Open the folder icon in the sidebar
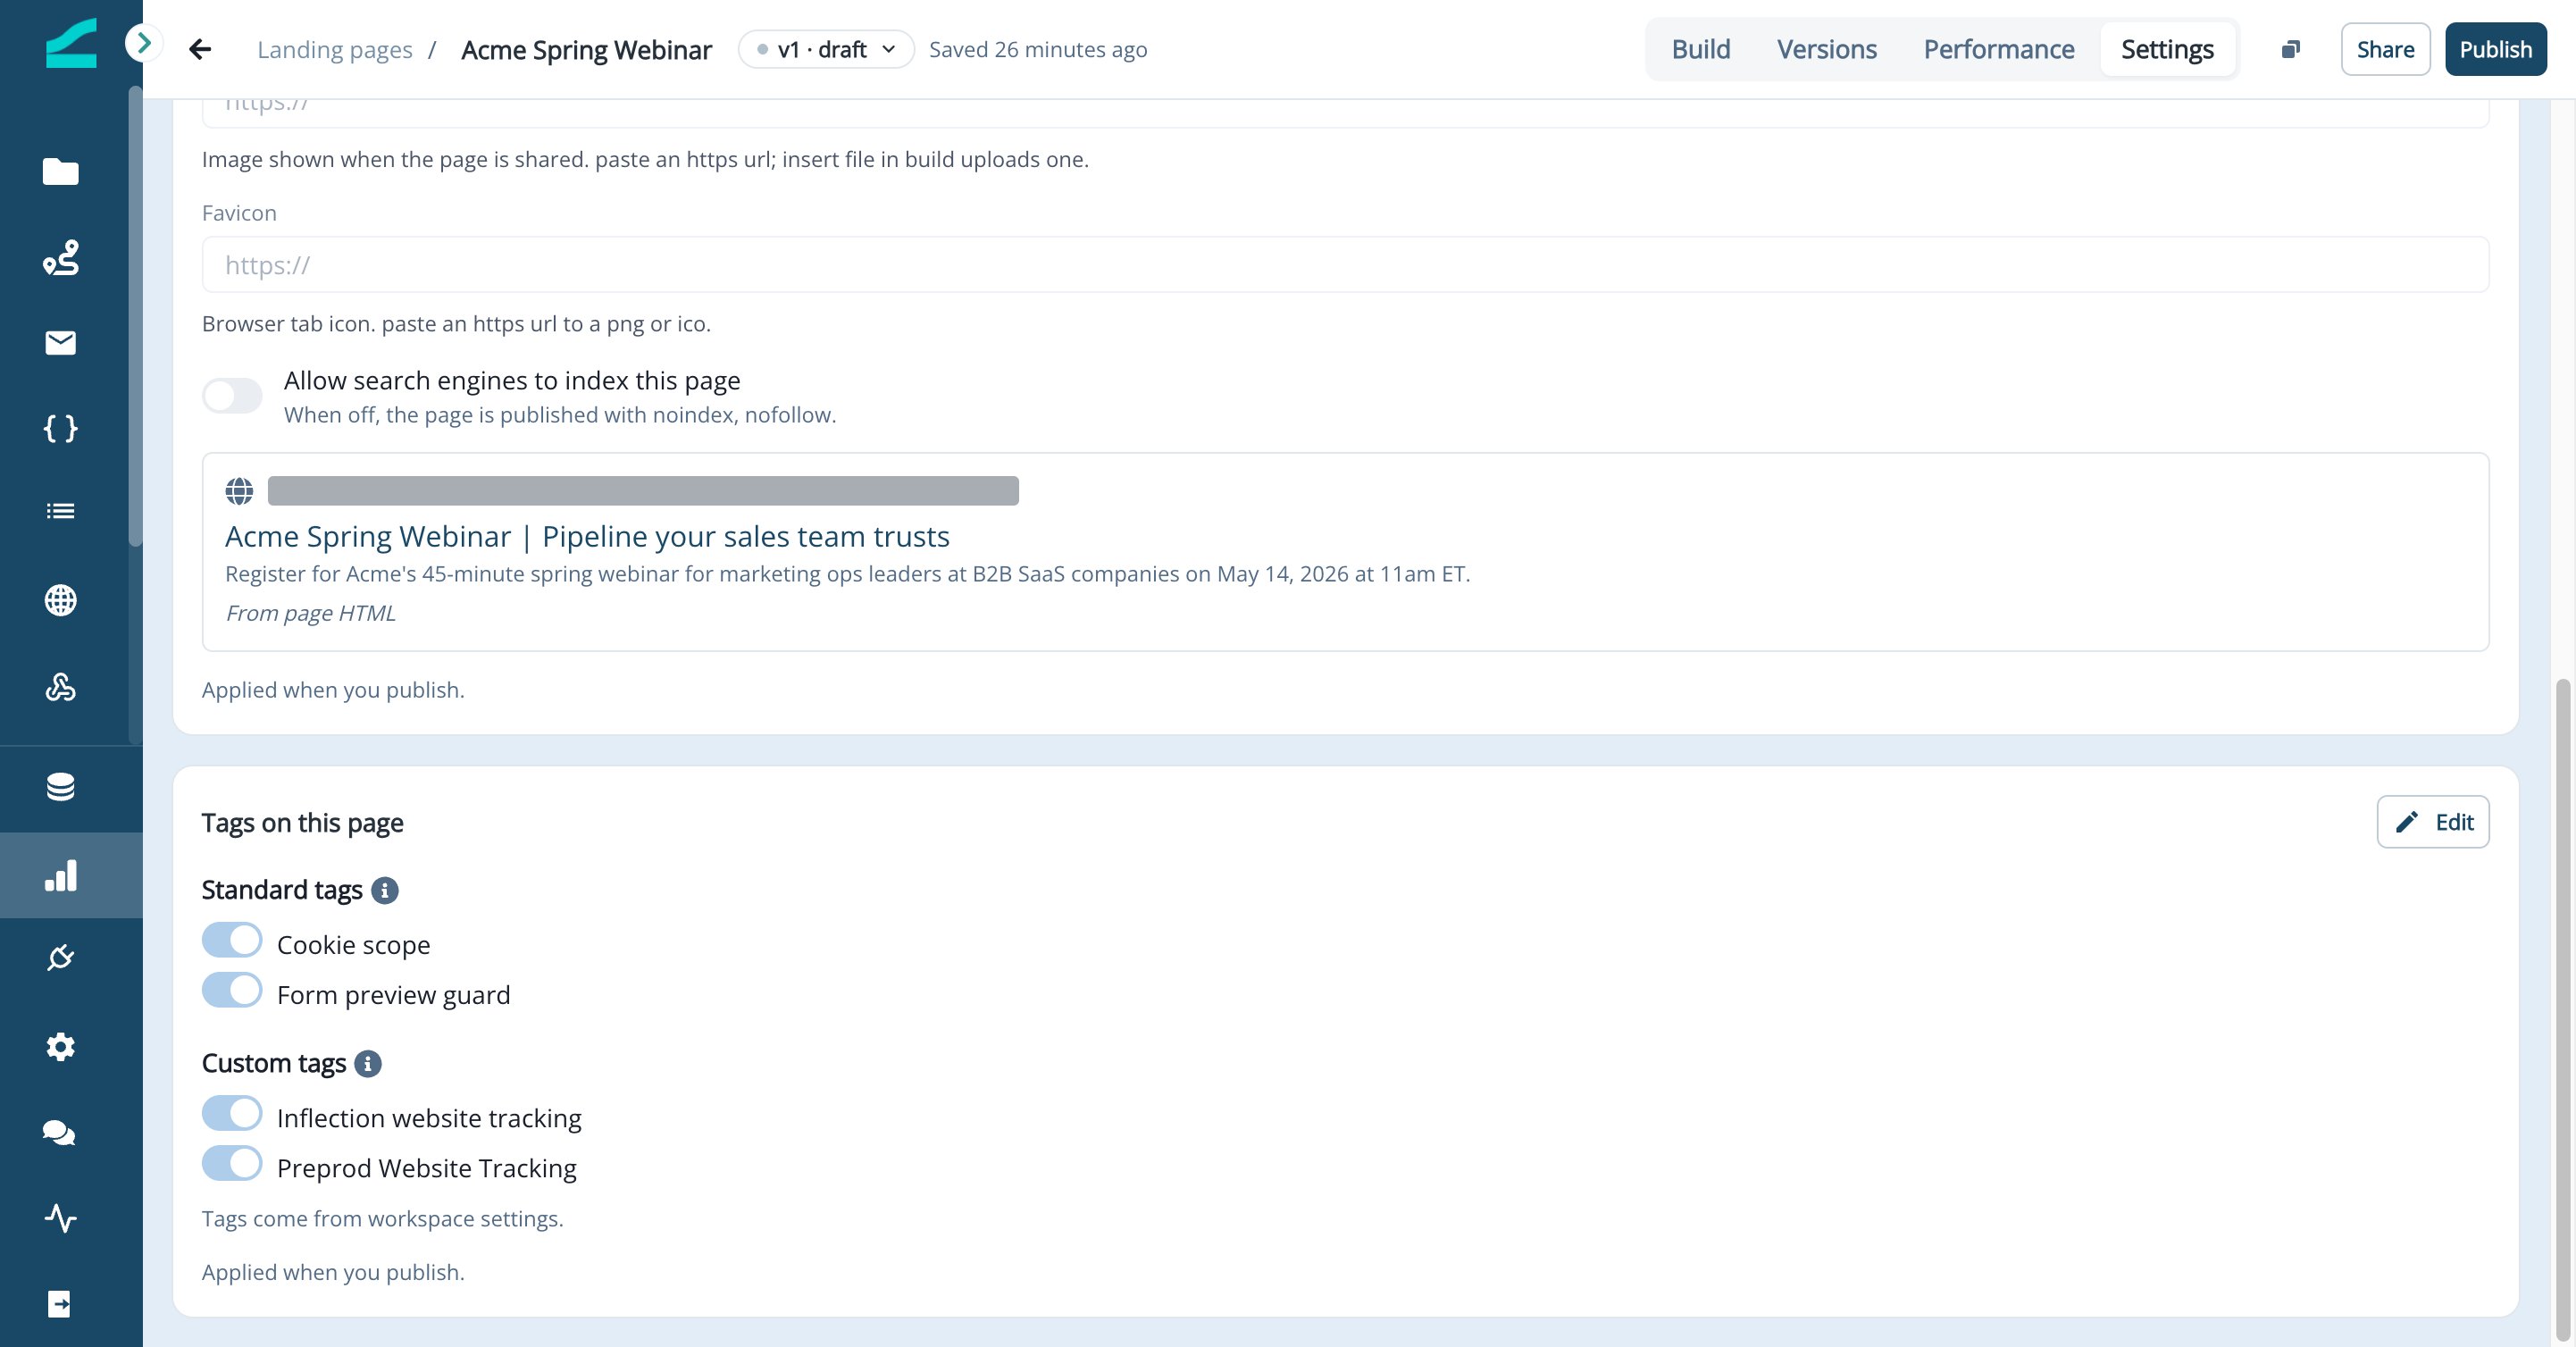 pyautogui.click(x=60, y=172)
